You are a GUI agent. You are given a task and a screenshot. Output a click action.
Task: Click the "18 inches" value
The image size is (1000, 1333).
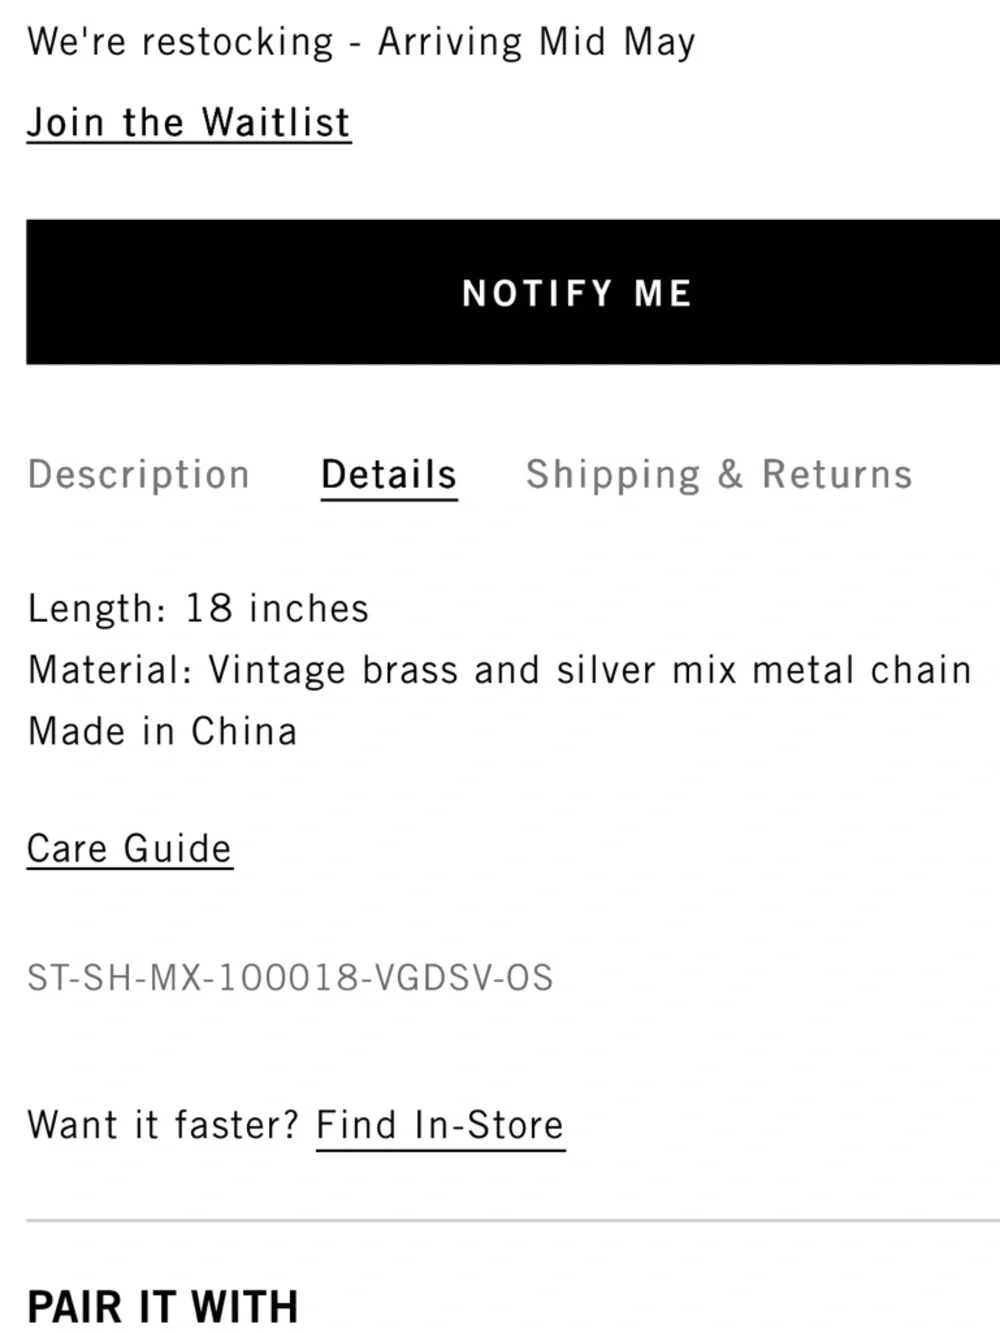pos(277,609)
